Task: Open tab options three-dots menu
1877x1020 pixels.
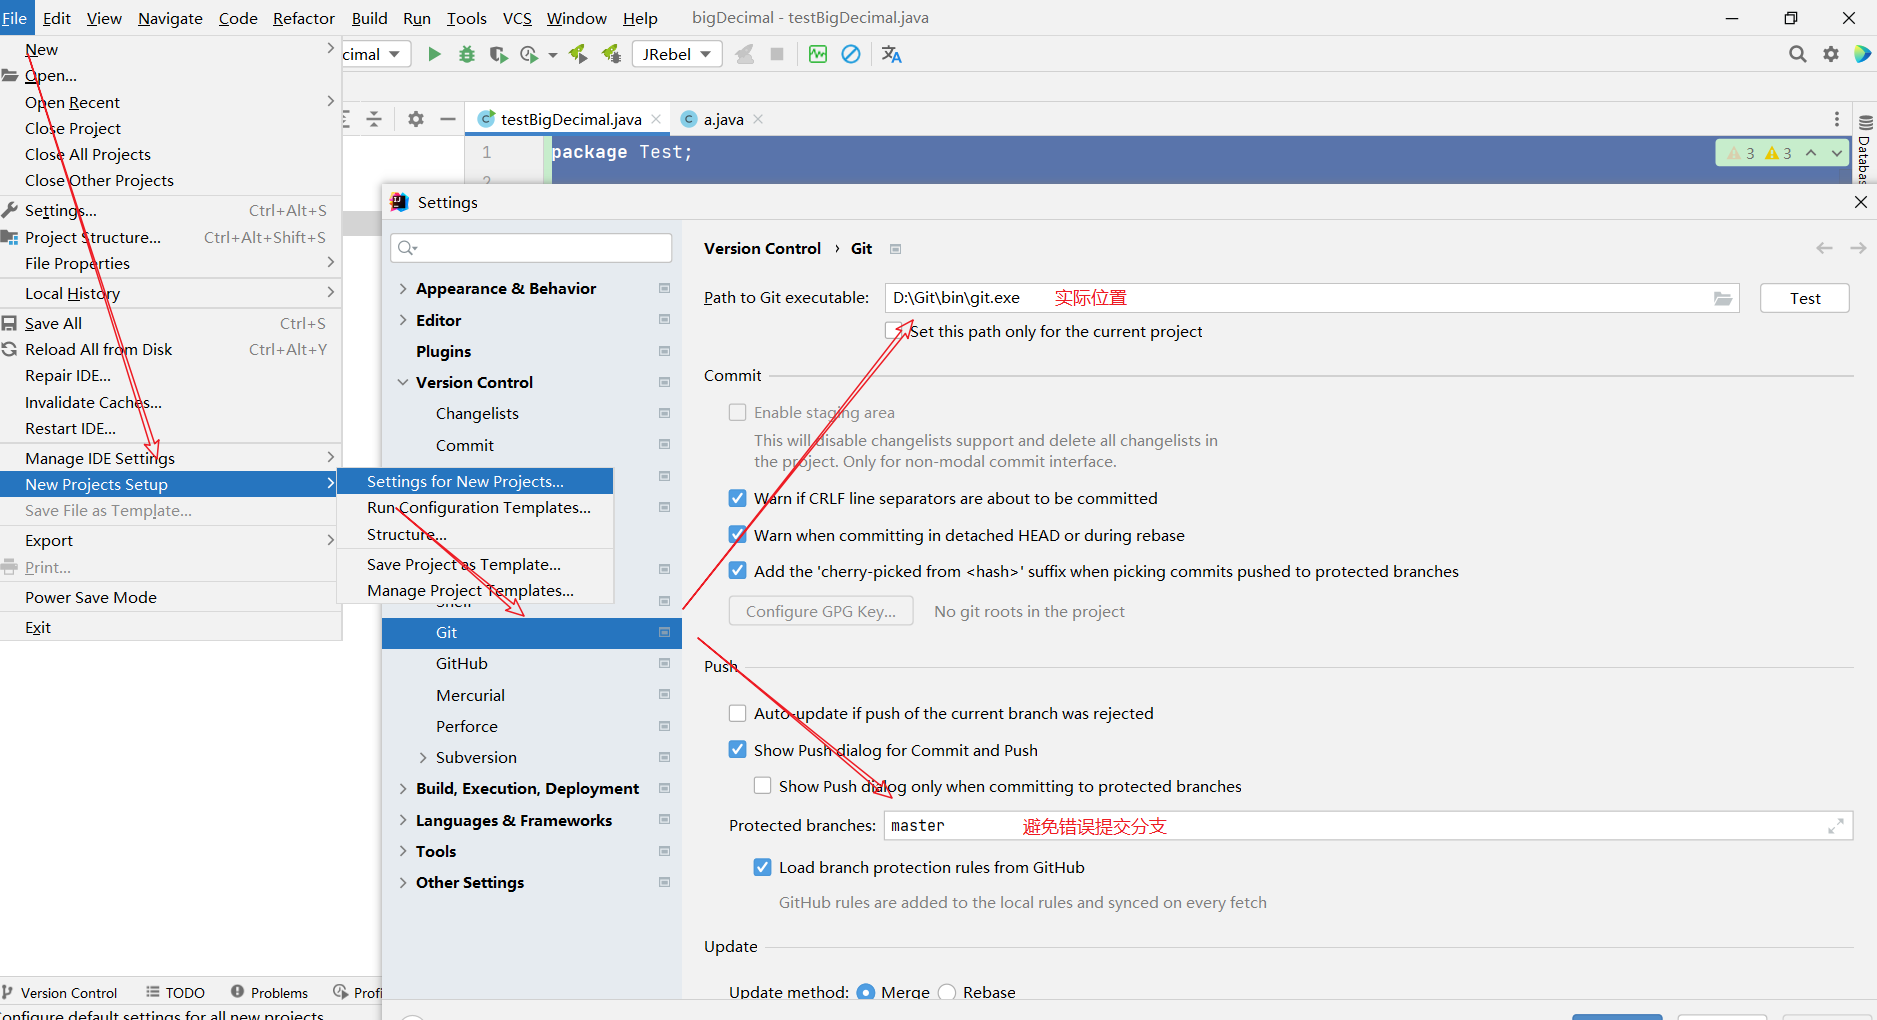Action: 1837,119
